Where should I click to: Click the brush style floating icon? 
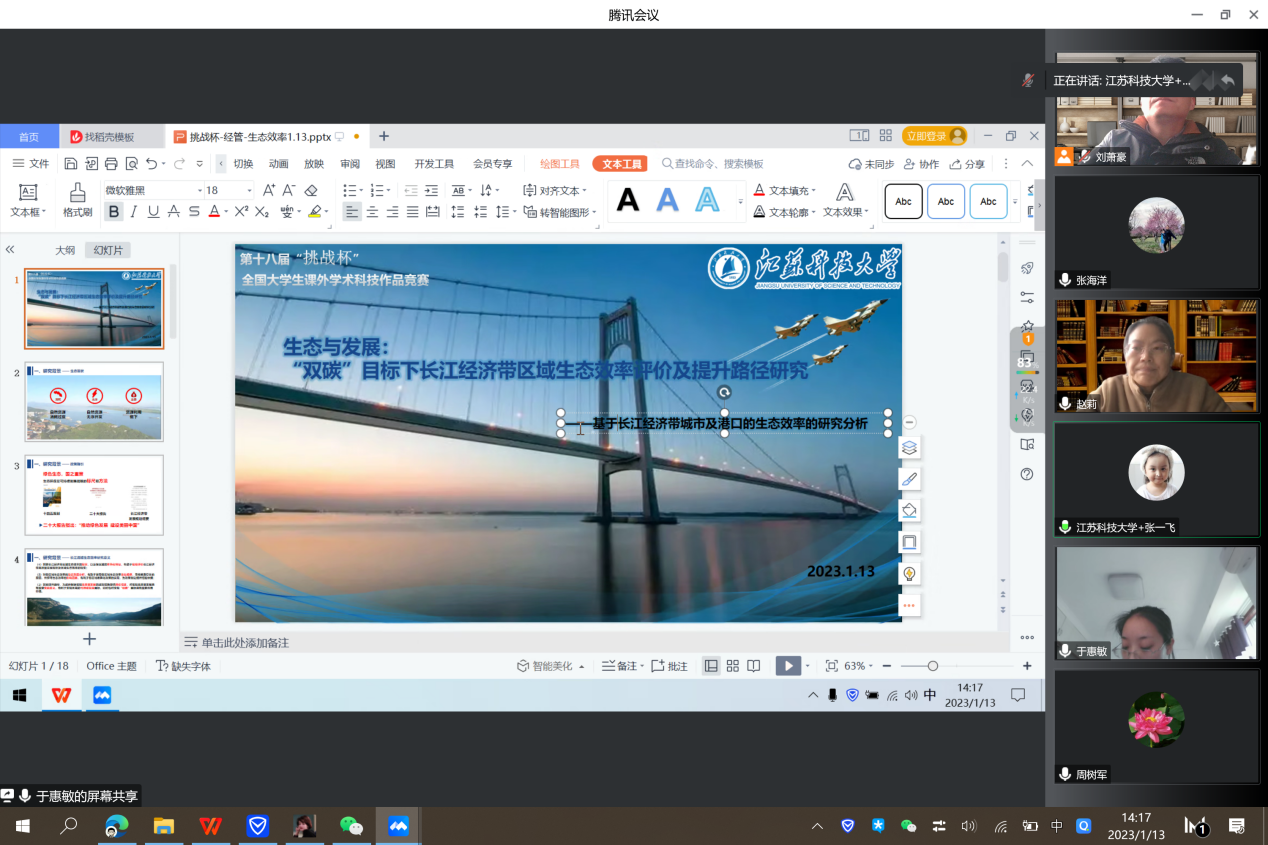tap(909, 479)
